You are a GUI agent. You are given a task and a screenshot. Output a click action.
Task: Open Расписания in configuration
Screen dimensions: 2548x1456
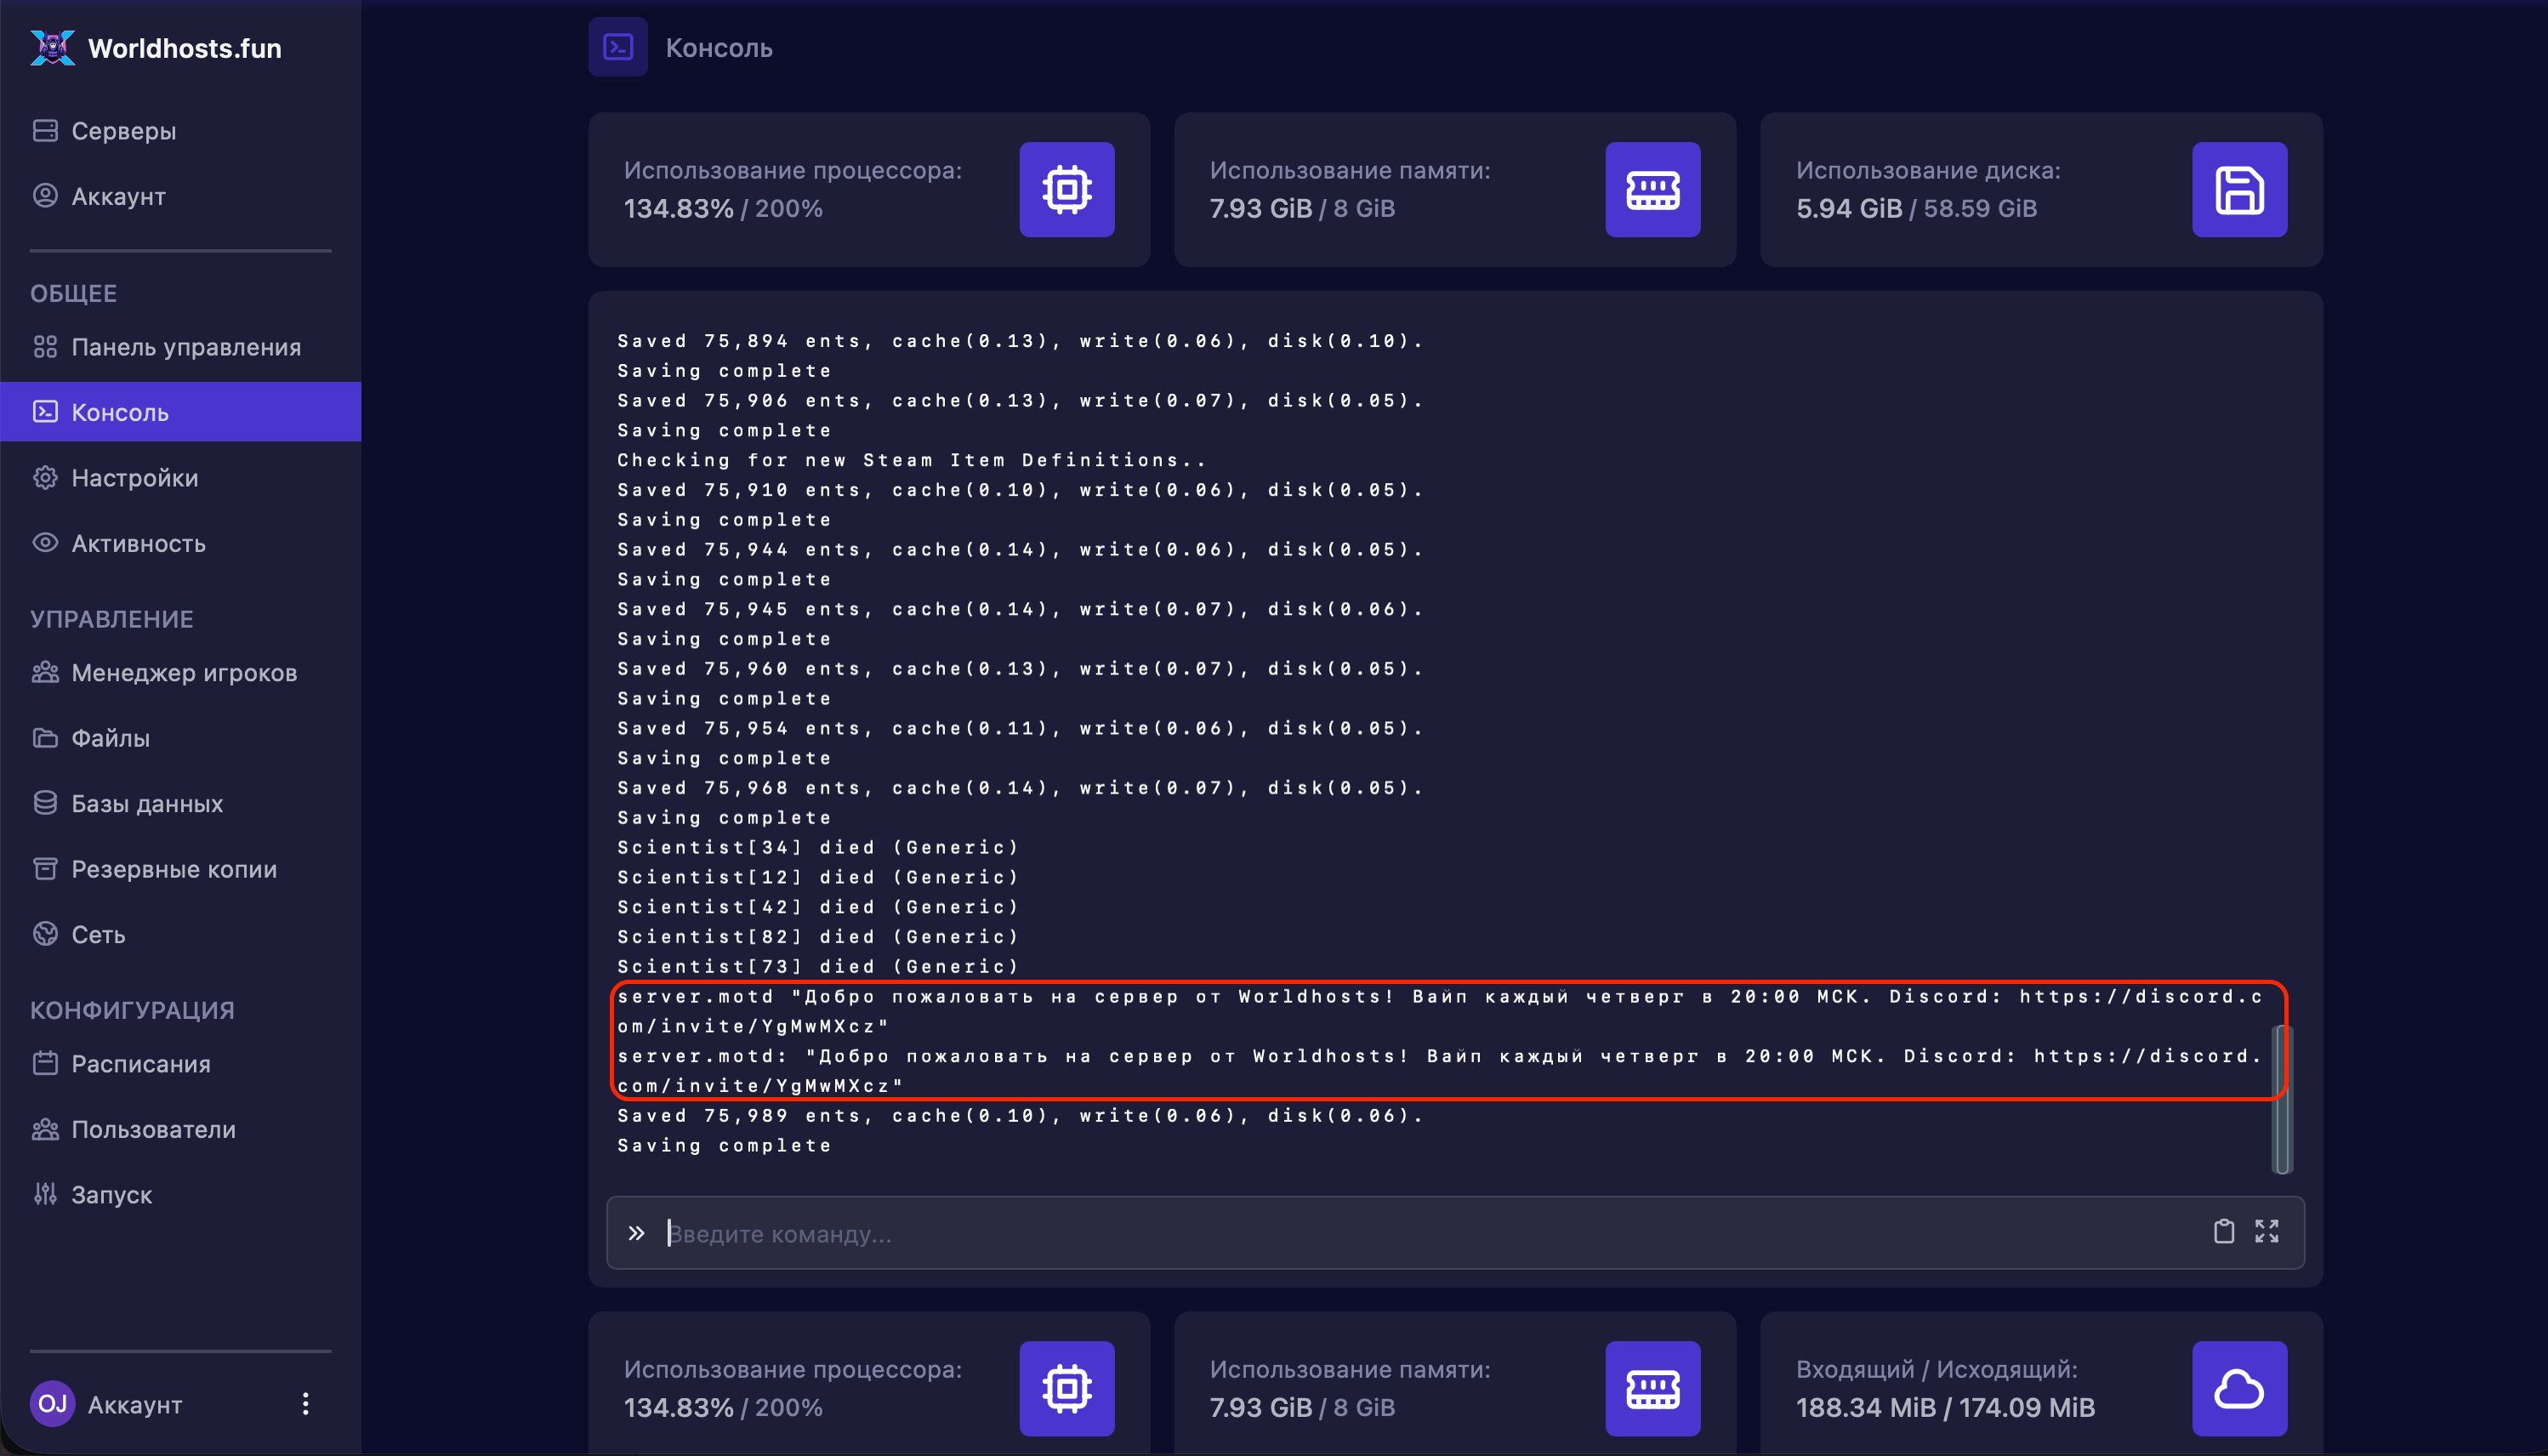coord(180,1064)
